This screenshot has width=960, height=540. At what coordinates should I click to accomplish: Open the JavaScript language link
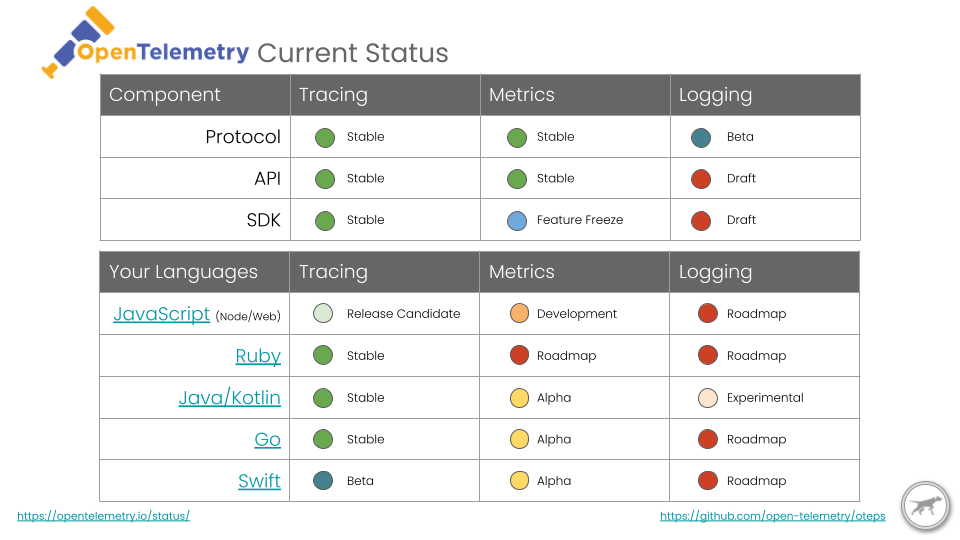click(x=162, y=314)
